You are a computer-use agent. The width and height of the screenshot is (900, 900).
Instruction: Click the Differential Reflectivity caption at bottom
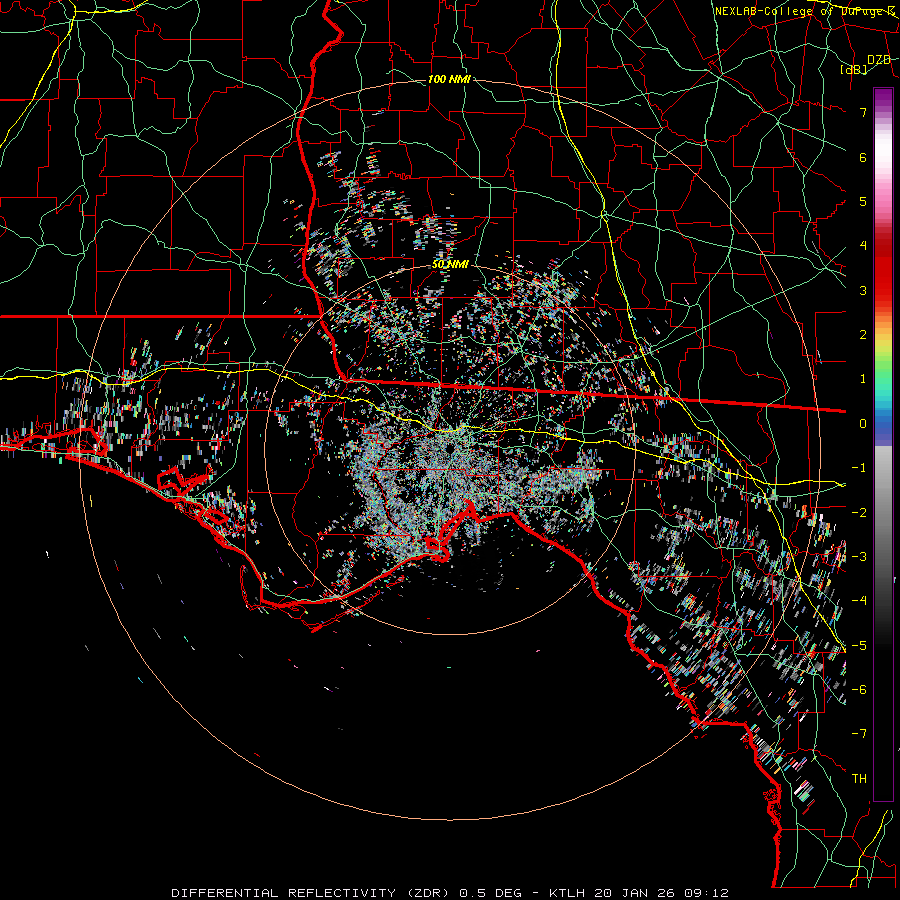coord(449,893)
